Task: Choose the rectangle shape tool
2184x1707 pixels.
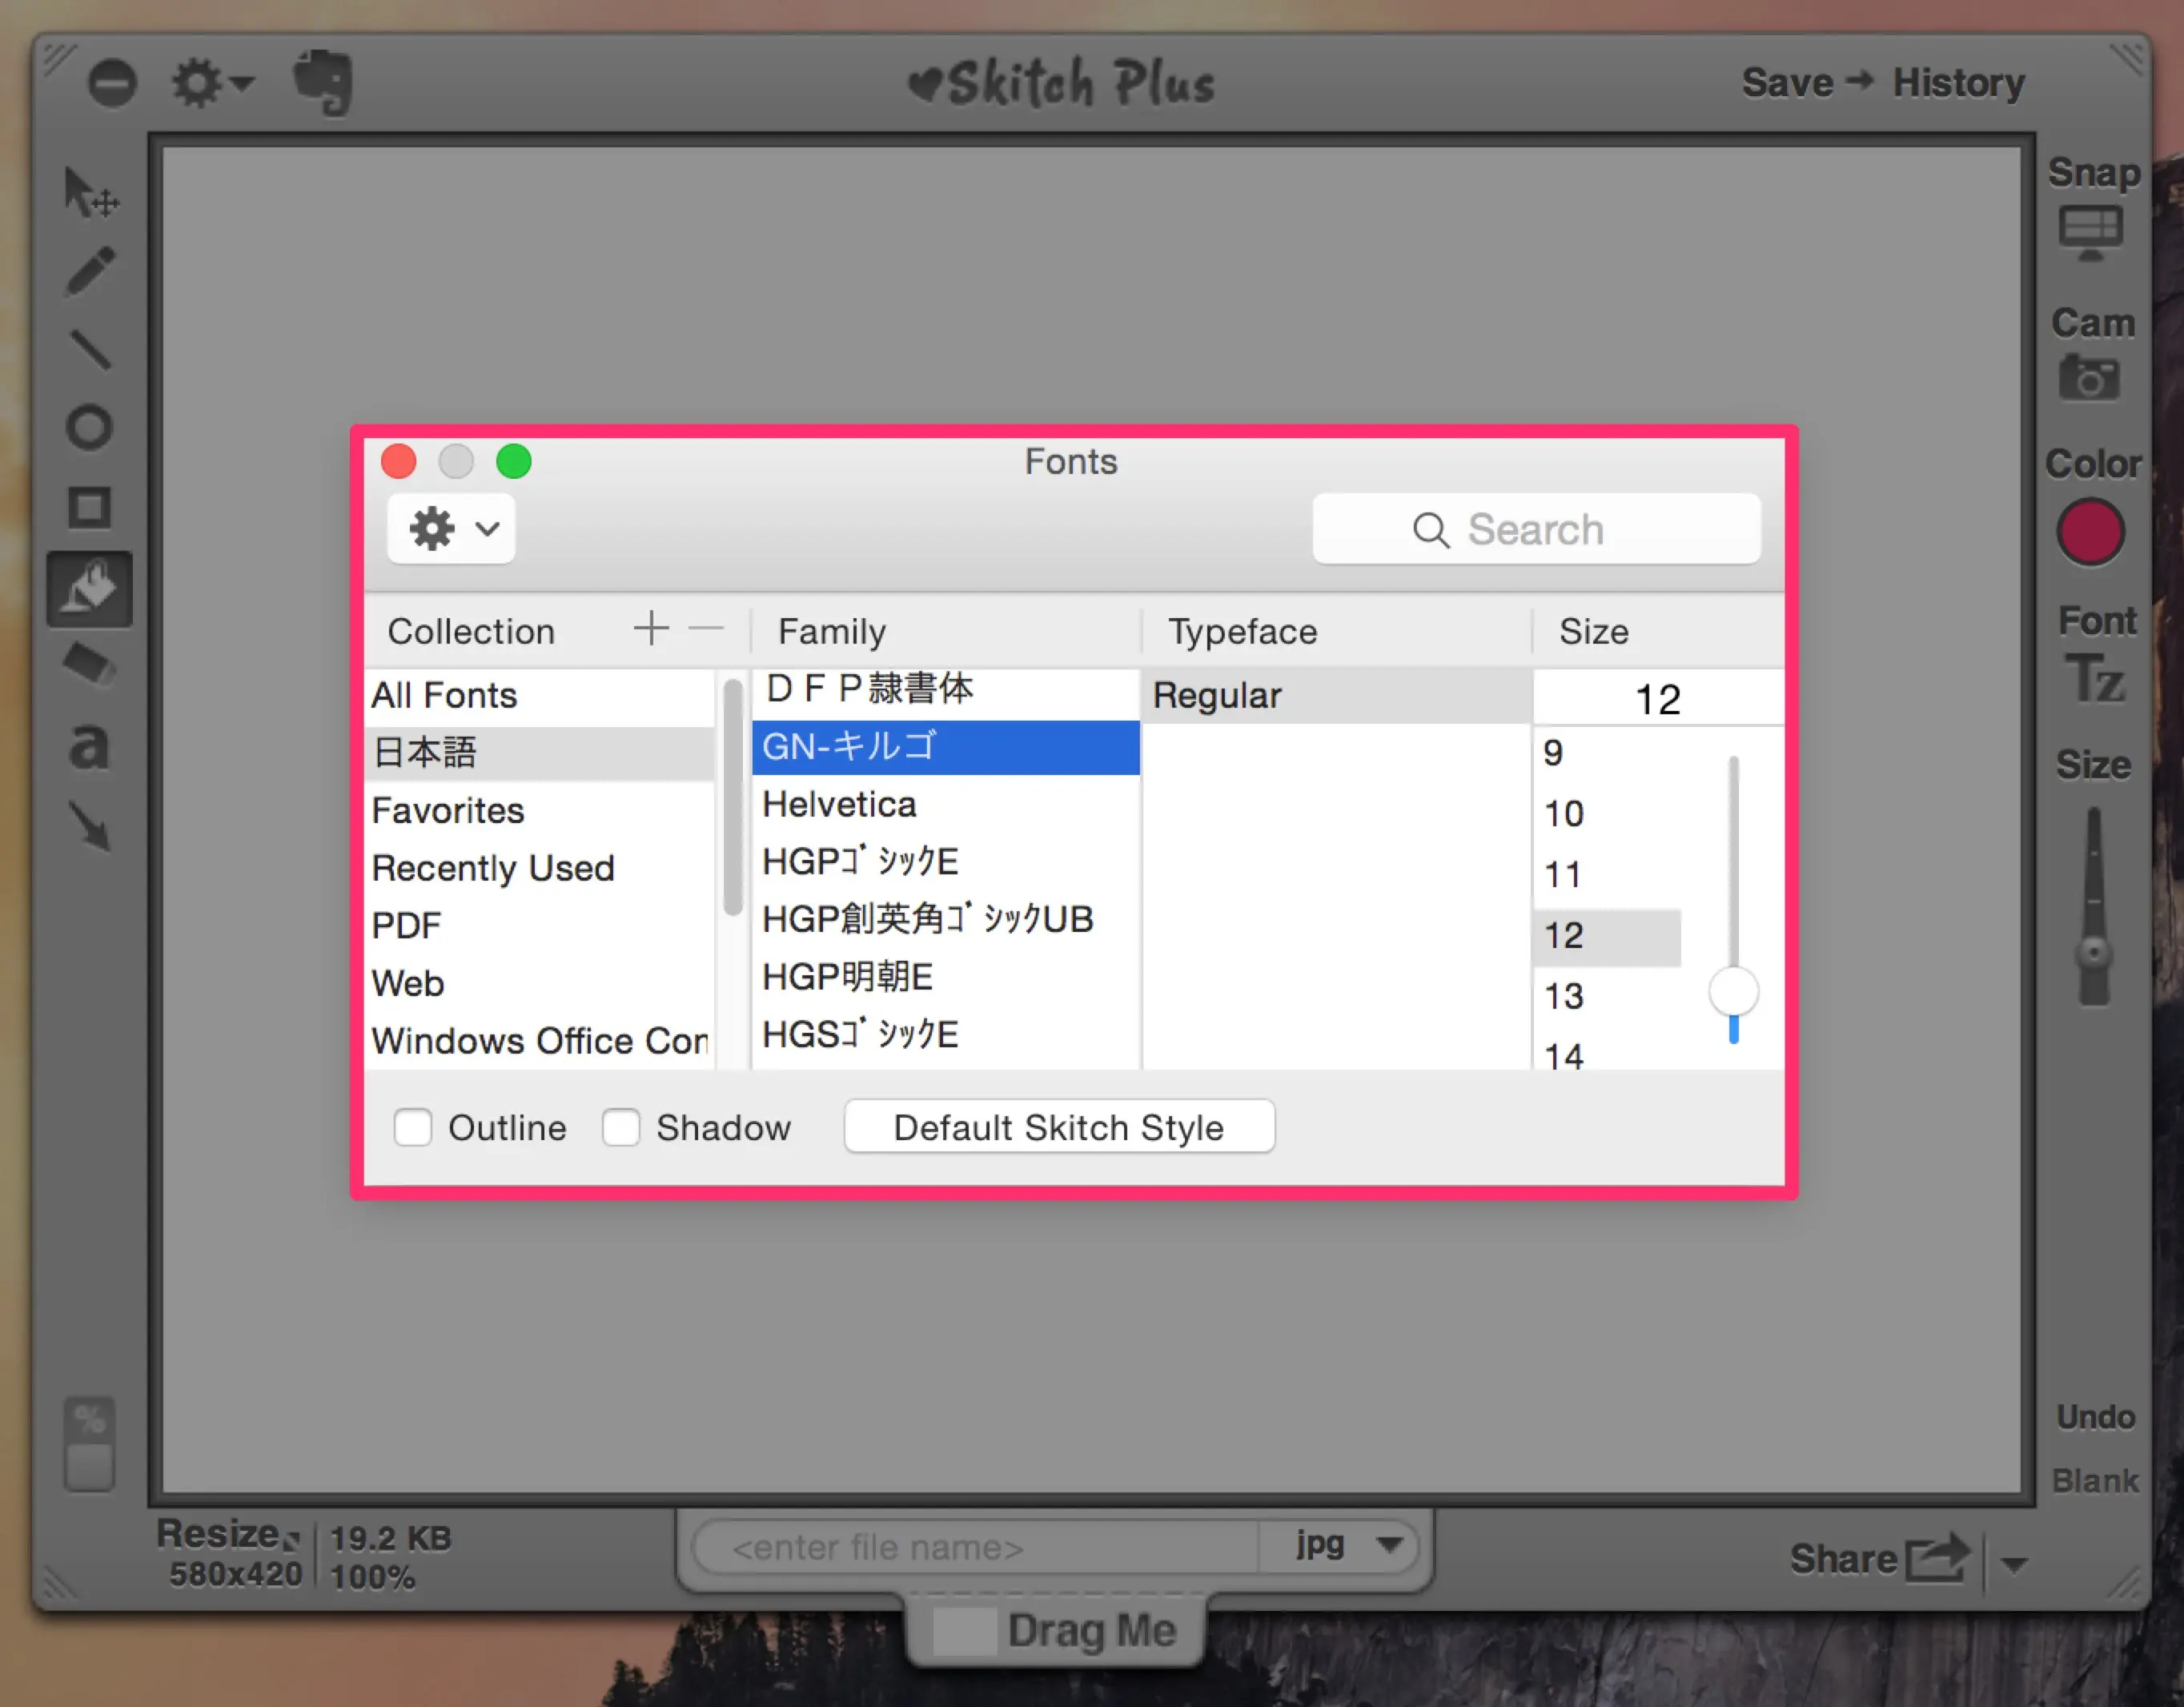Action: pos(90,507)
